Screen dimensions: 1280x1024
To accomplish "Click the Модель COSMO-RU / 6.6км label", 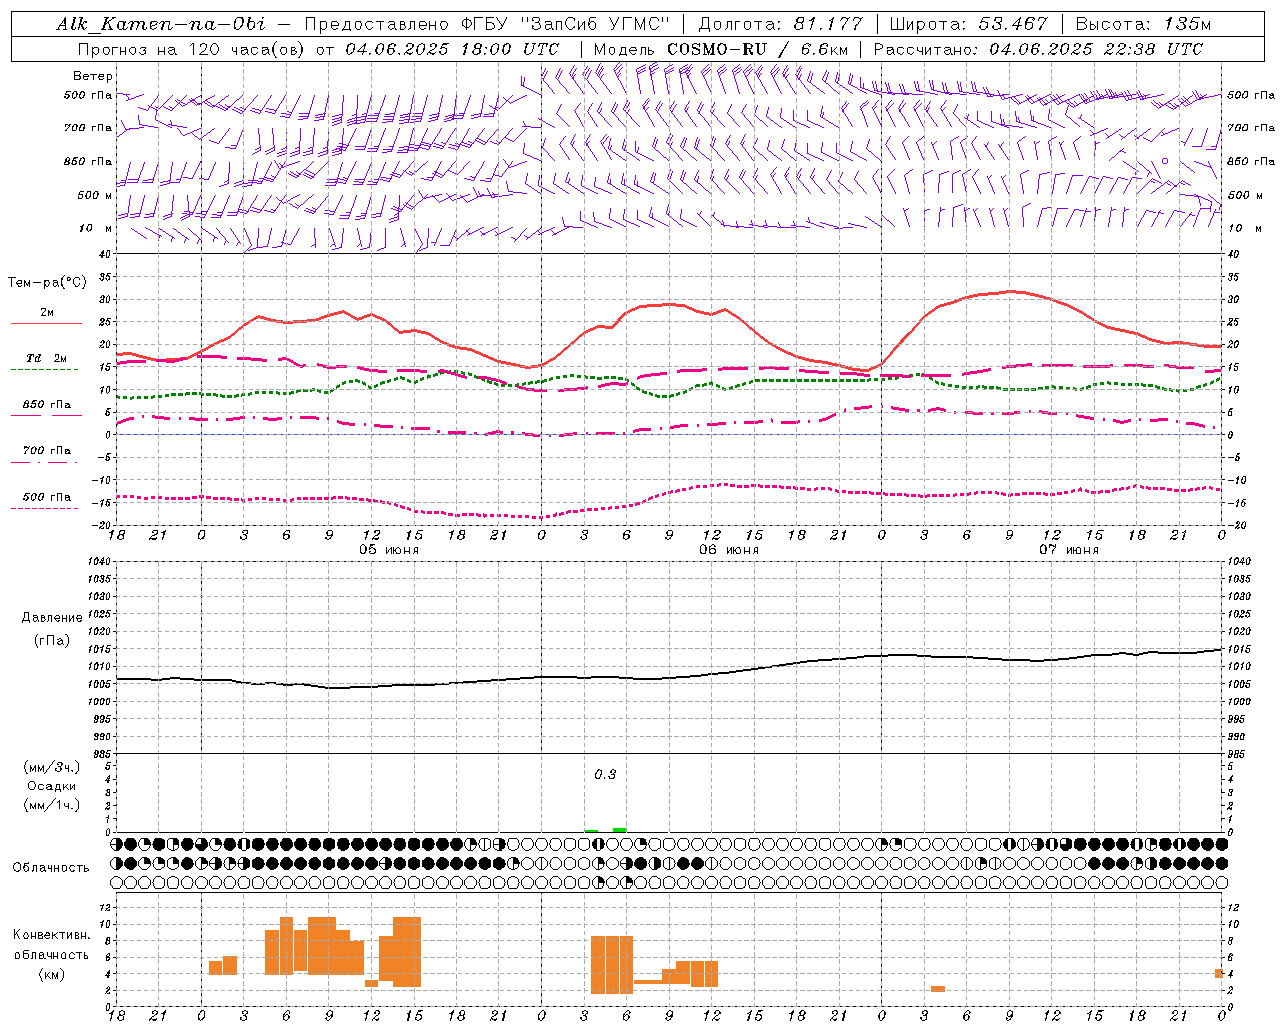I will click(x=720, y=48).
